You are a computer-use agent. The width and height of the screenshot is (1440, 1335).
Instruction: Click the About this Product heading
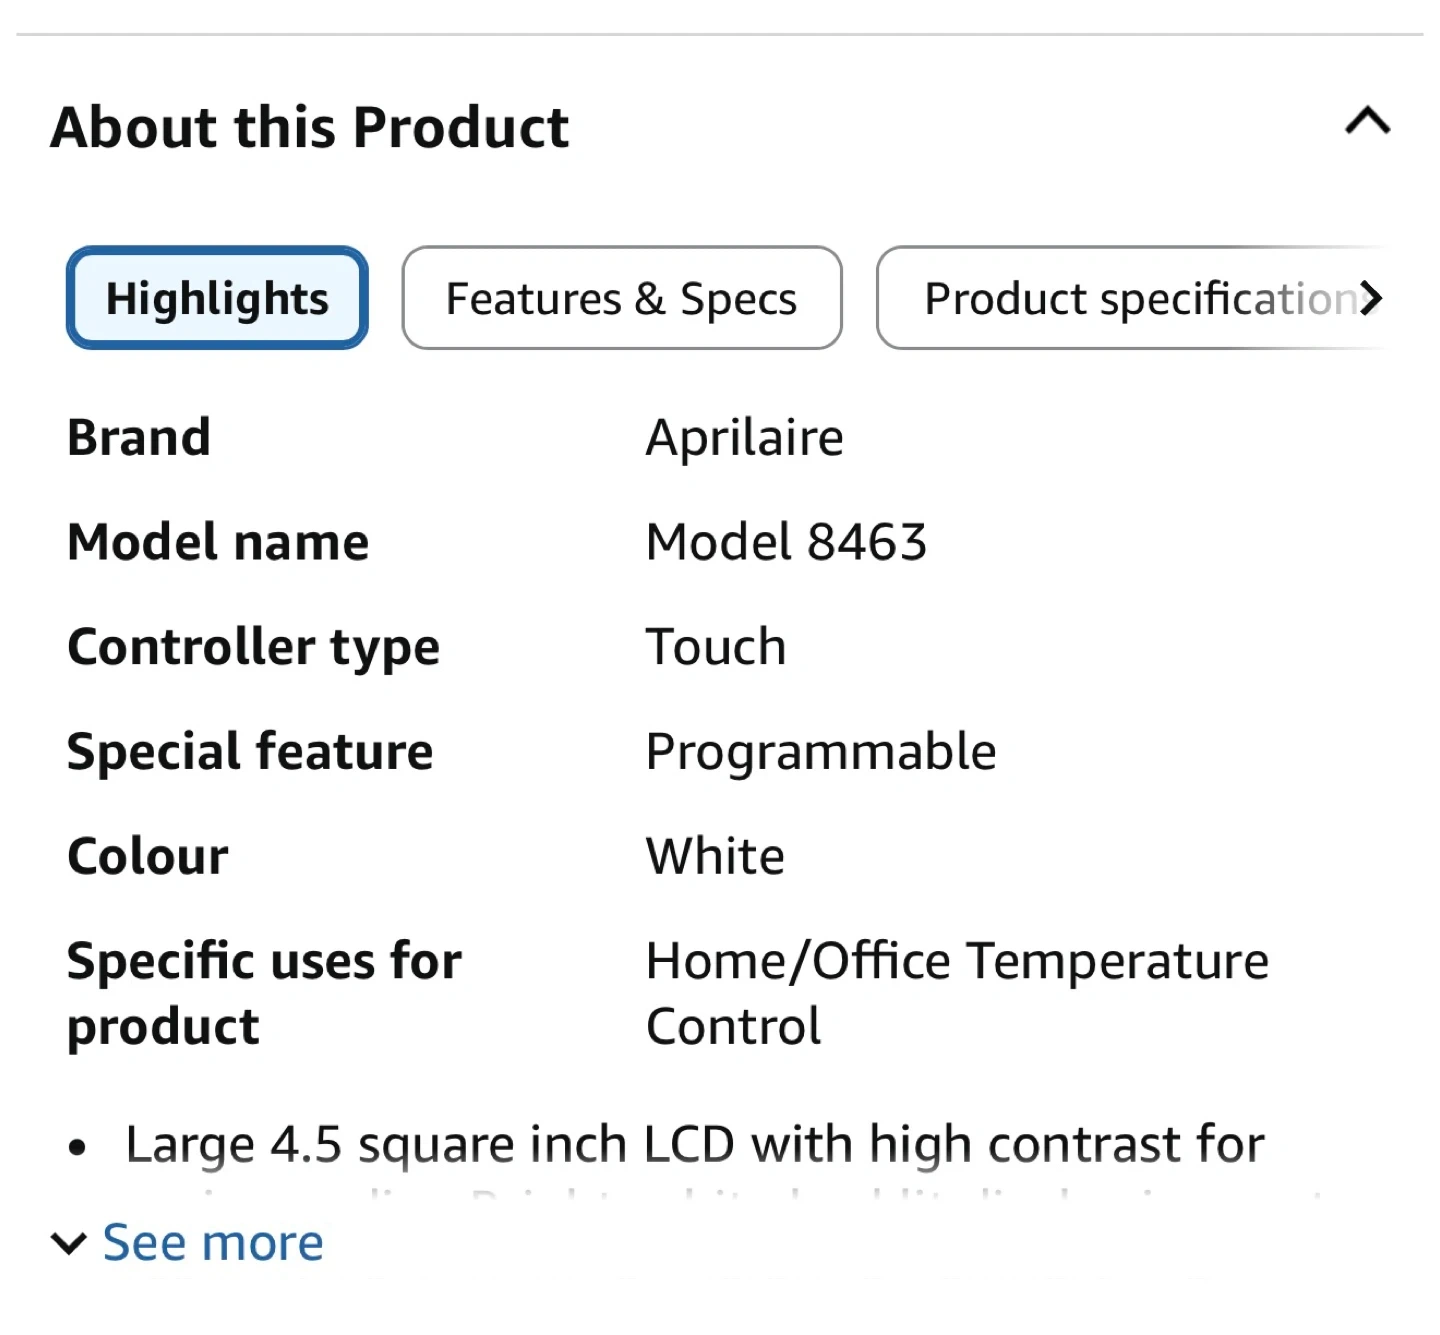tap(310, 128)
